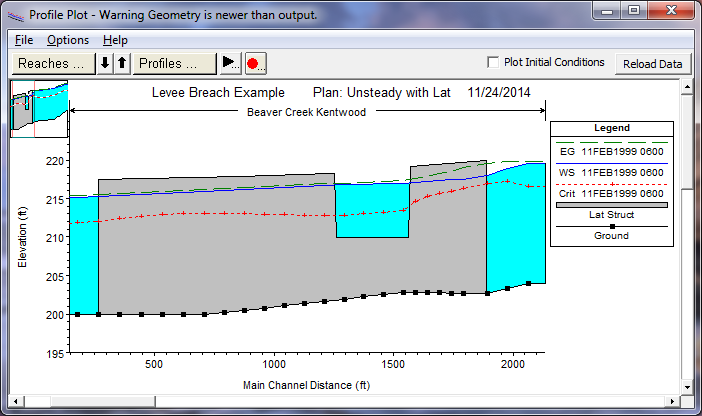The height and width of the screenshot is (416, 702).
Task: Click the Ground legend line symbol
Action: point(611,227)
